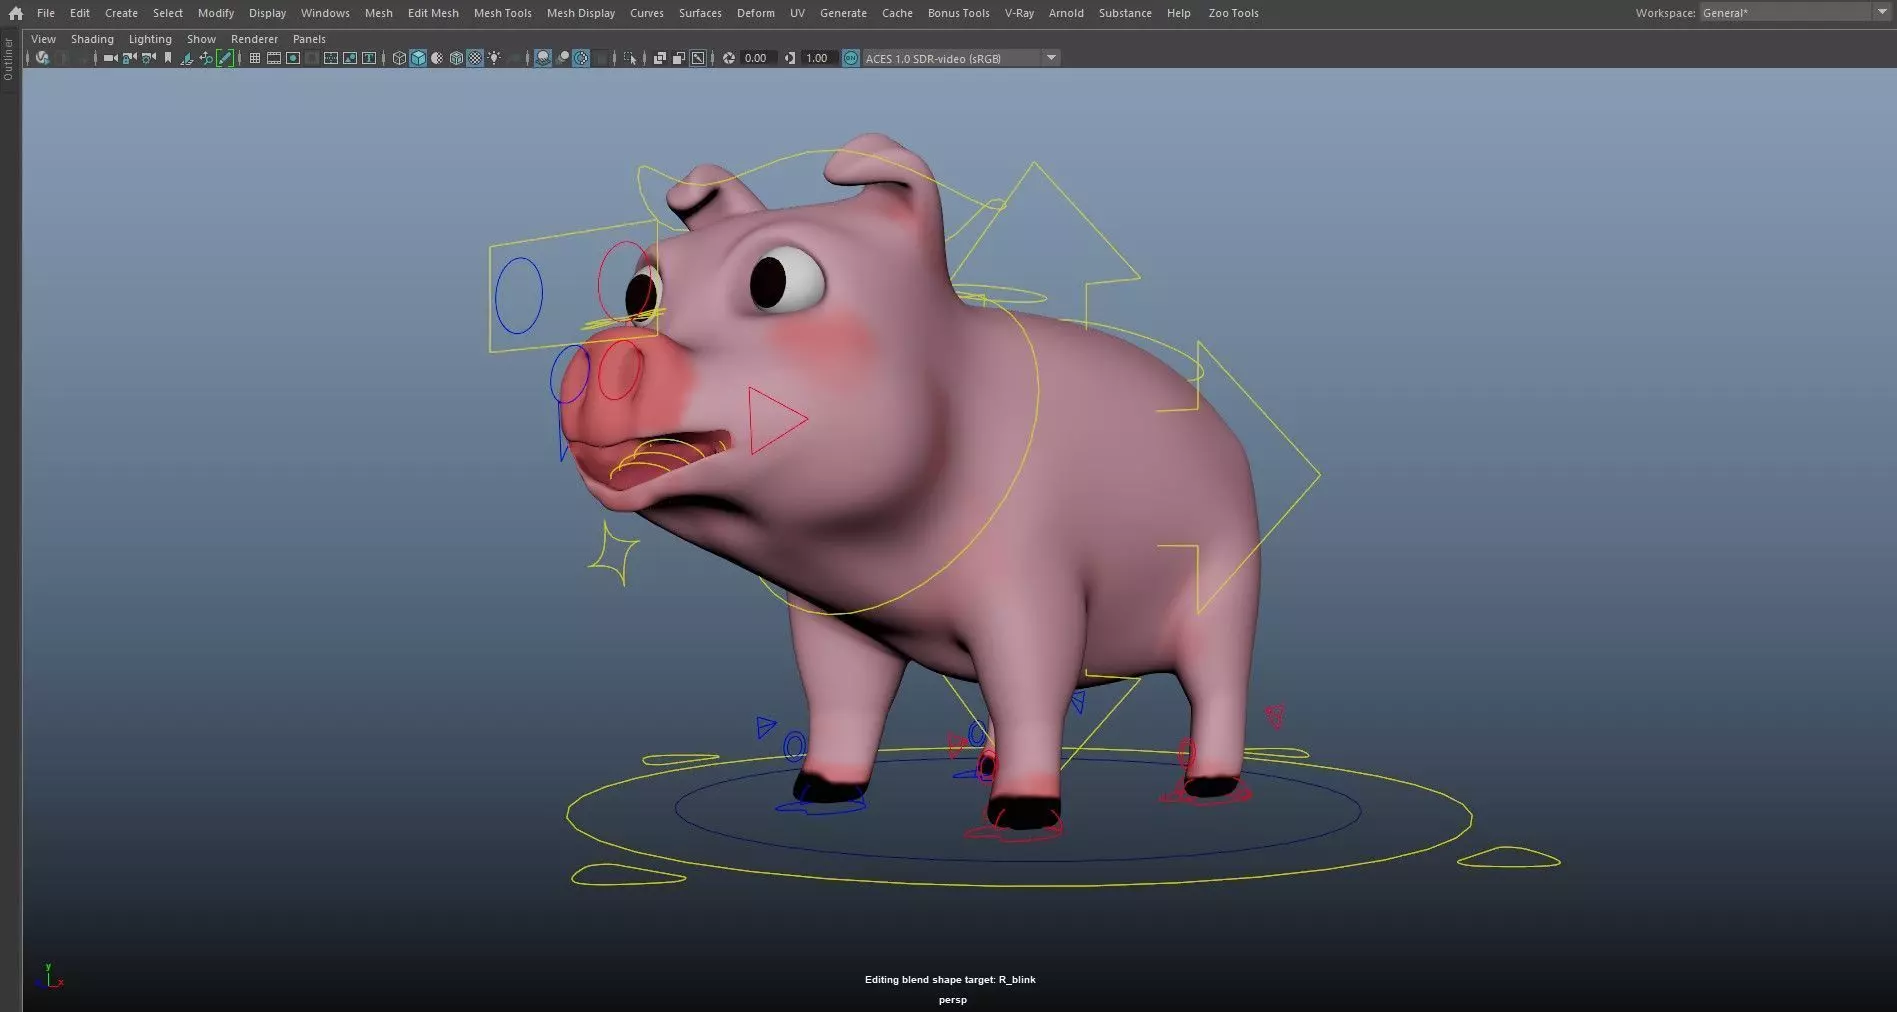
Task: Open the Edit Mesh menu
Action: [433, 13]
